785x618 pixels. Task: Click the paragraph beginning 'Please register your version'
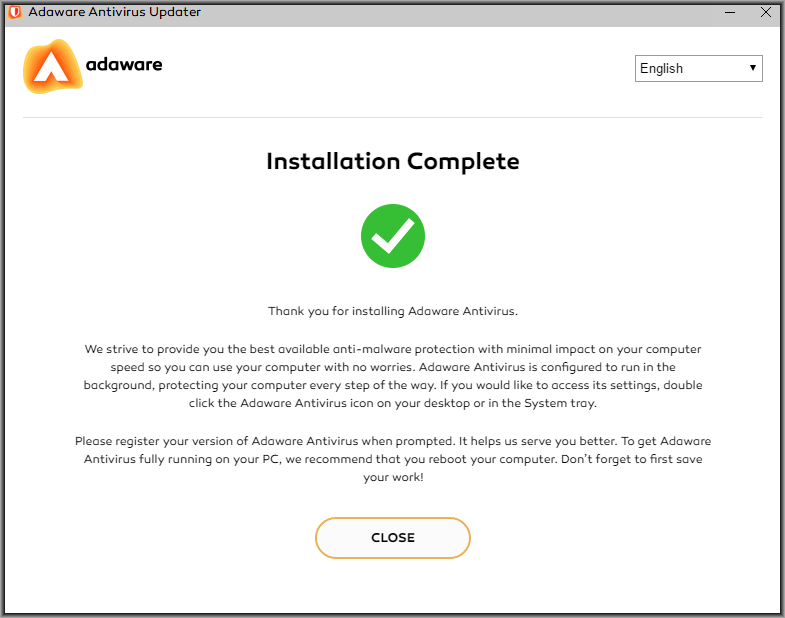click(x=393, y=459)
